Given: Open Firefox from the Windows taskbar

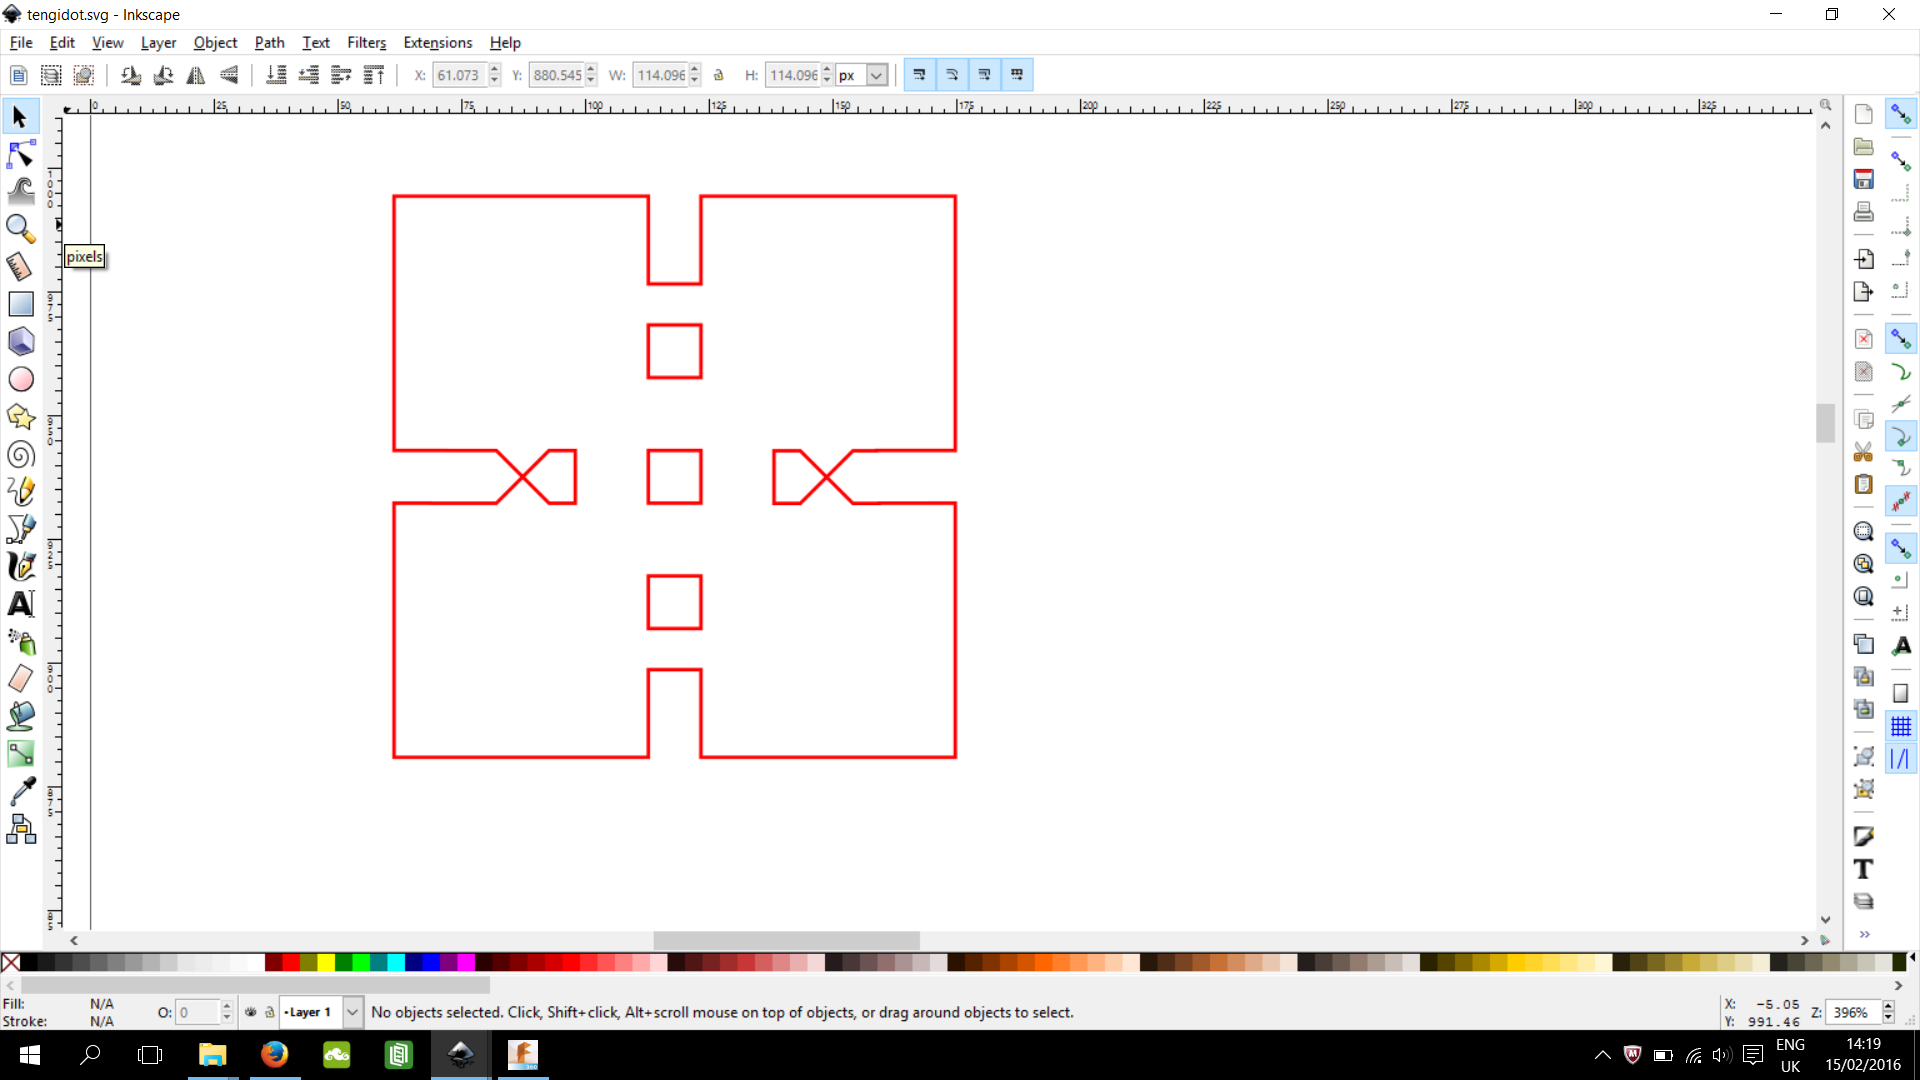Looking at the screenshot, I should [274, 1055].
